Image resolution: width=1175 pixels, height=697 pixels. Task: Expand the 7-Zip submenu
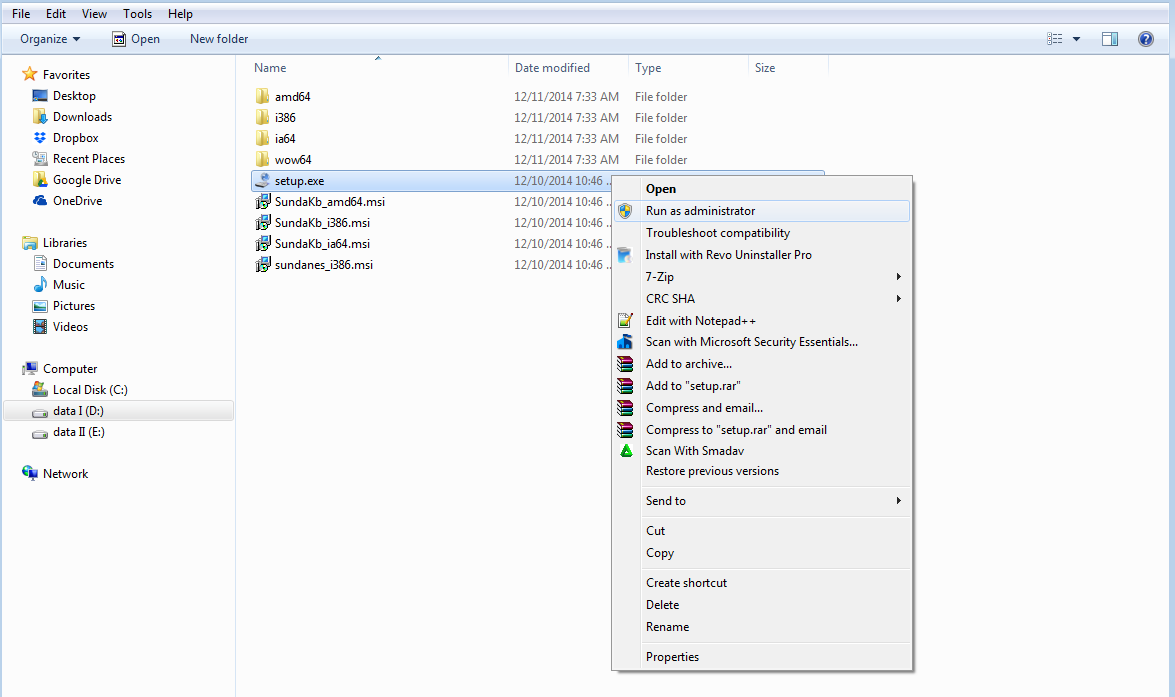(898, 277)
